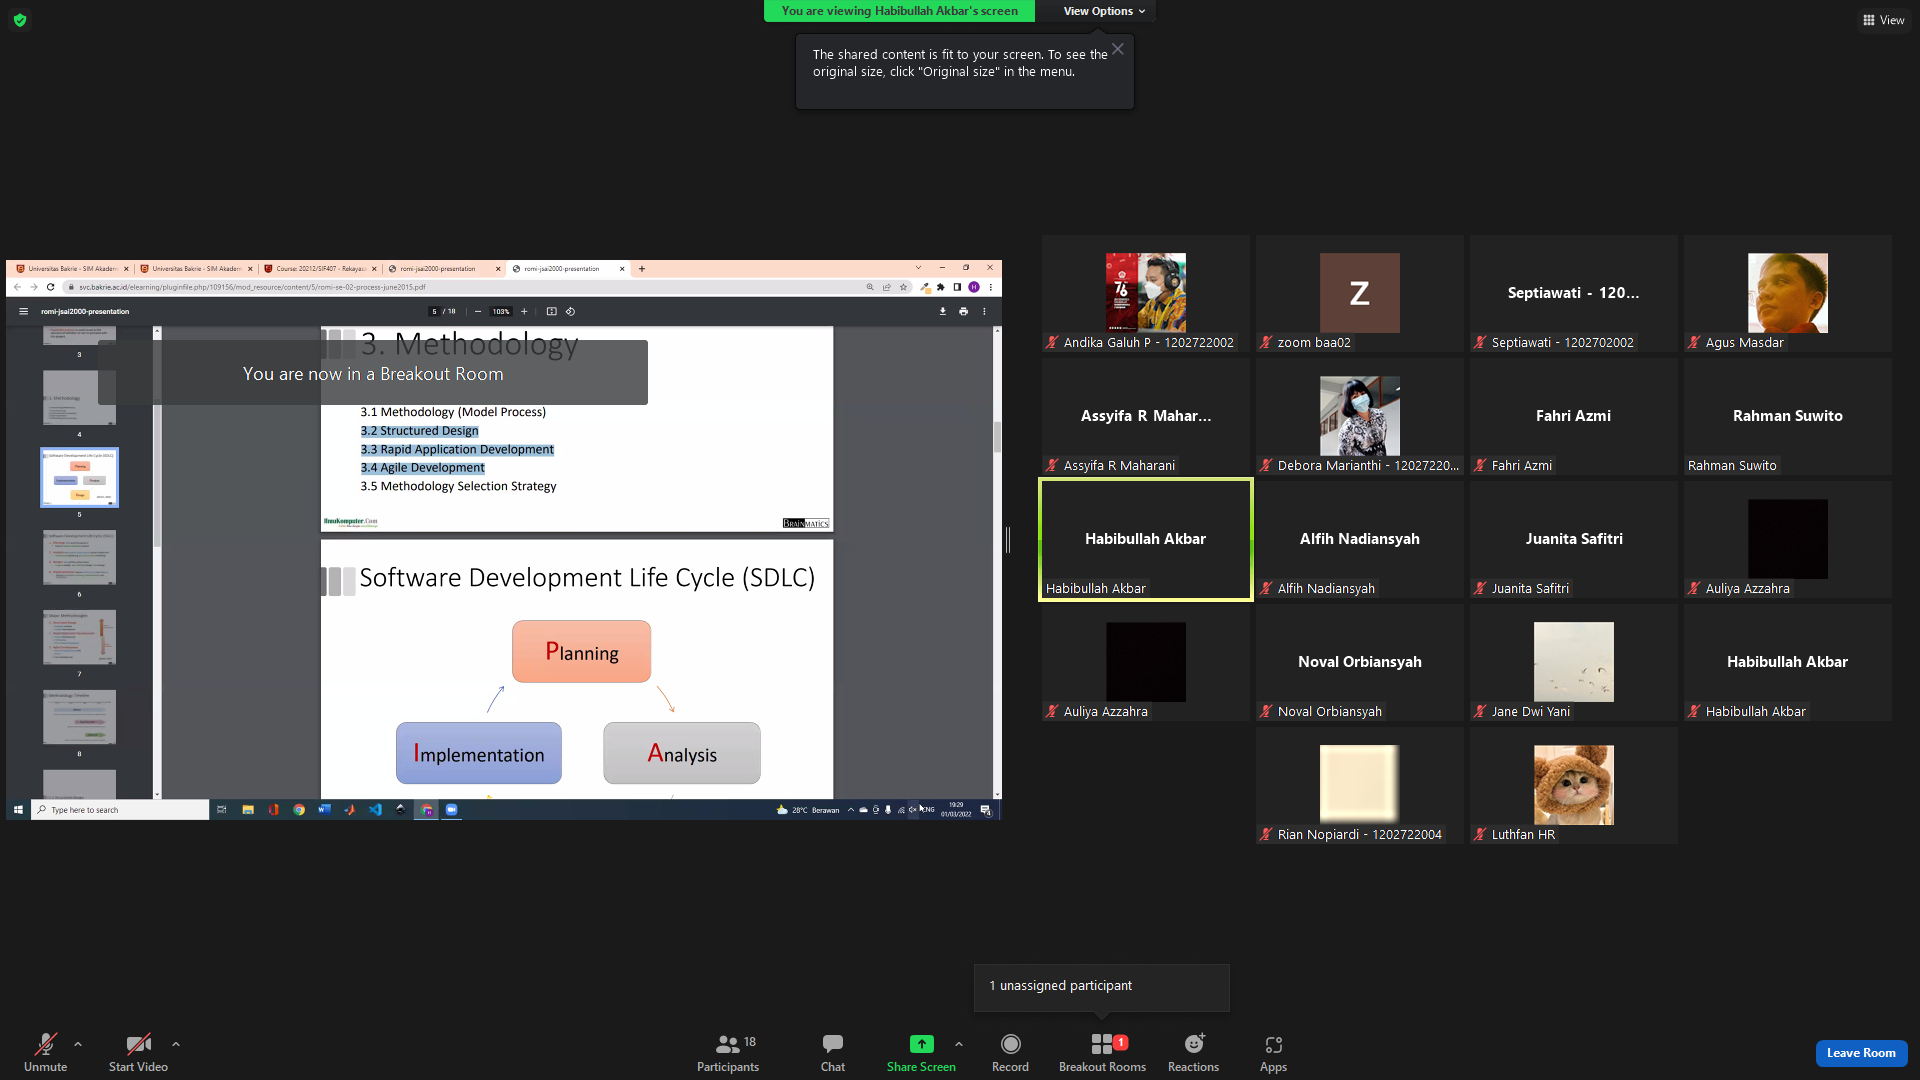Select page 5 thumbnail in the PDF sidebar
The width and height of the screenshot is (1920, 1080).
tap(79, 478)
